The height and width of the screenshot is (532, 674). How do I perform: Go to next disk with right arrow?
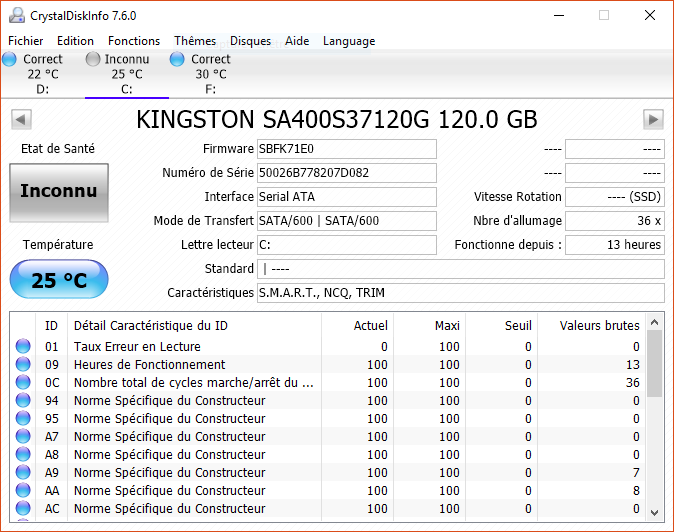653,119
